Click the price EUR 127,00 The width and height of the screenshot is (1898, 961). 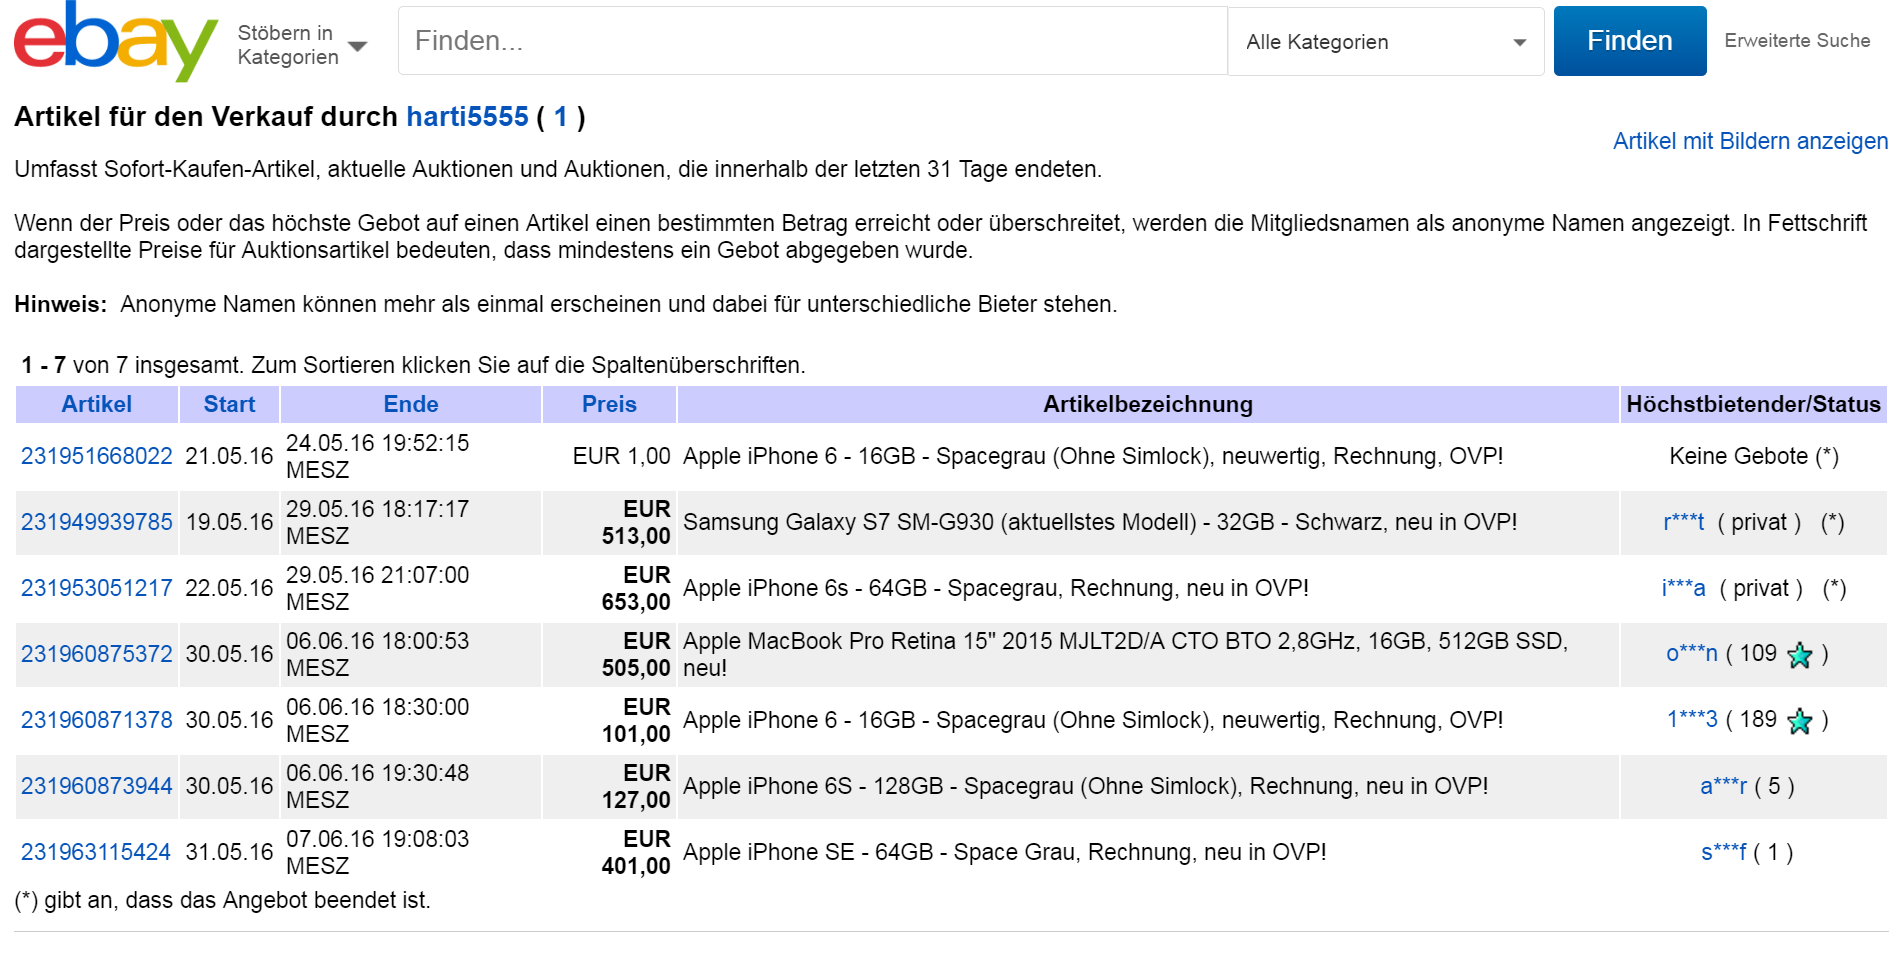[636, 786]
